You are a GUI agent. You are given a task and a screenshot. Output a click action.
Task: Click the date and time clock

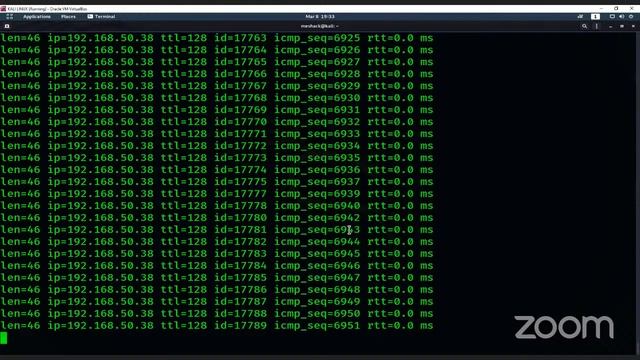coord(320,17)
